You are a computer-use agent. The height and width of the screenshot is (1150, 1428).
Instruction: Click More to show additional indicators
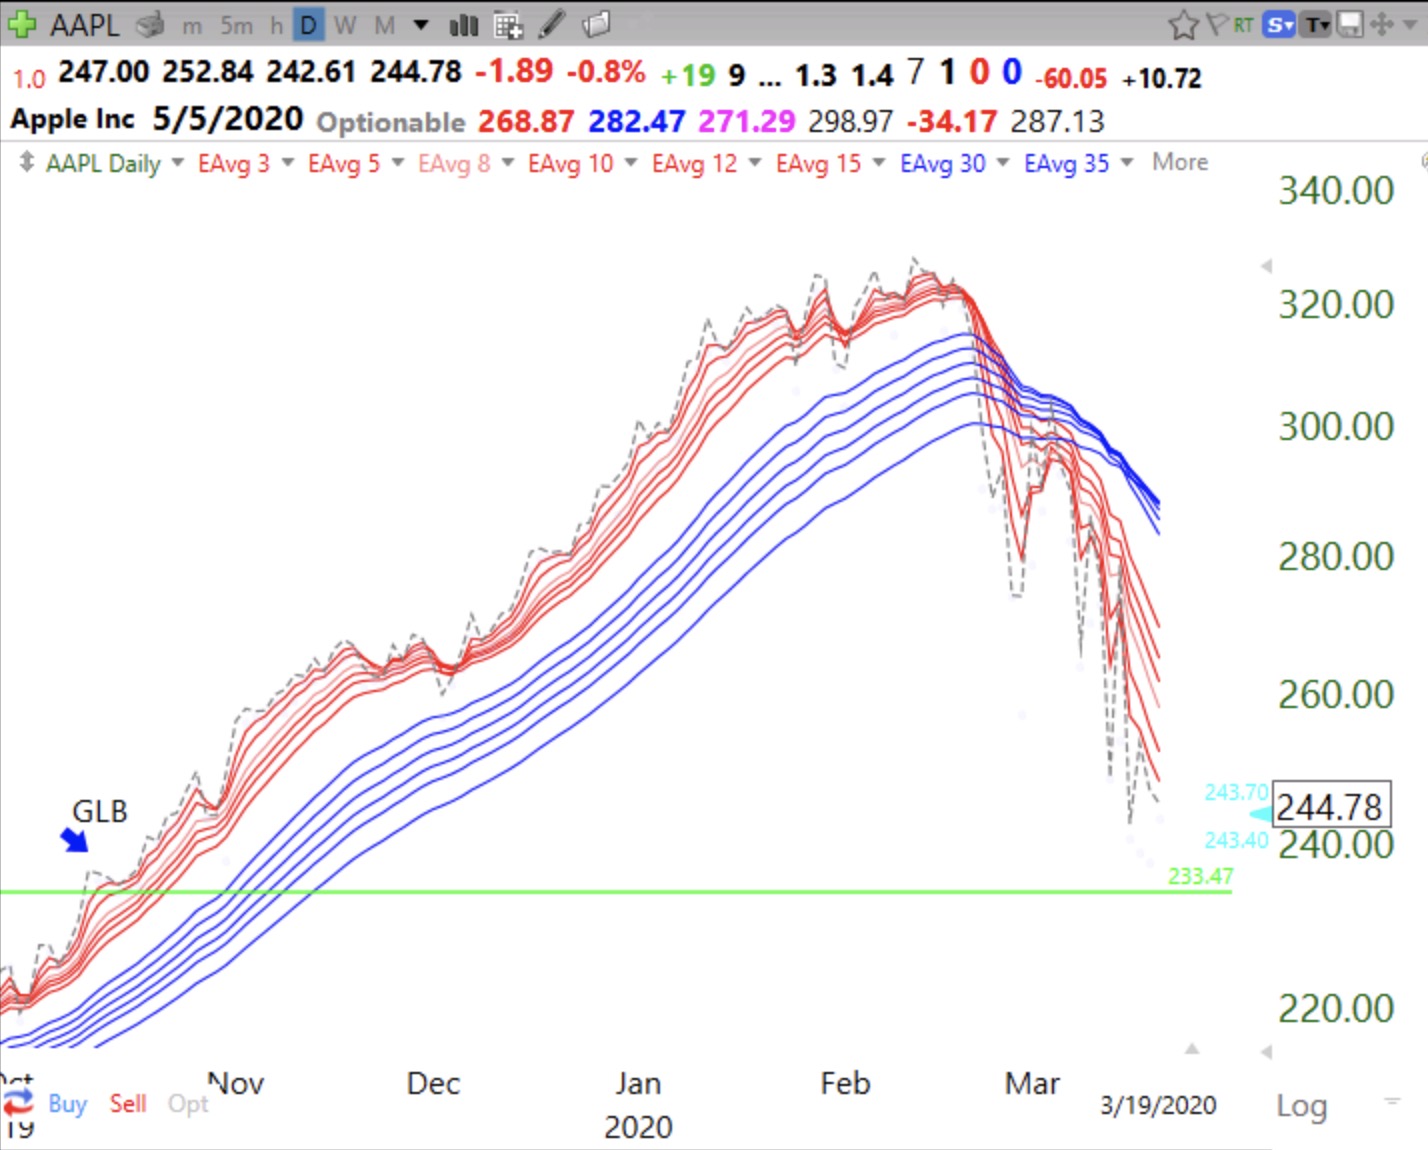click(1180, 162)
